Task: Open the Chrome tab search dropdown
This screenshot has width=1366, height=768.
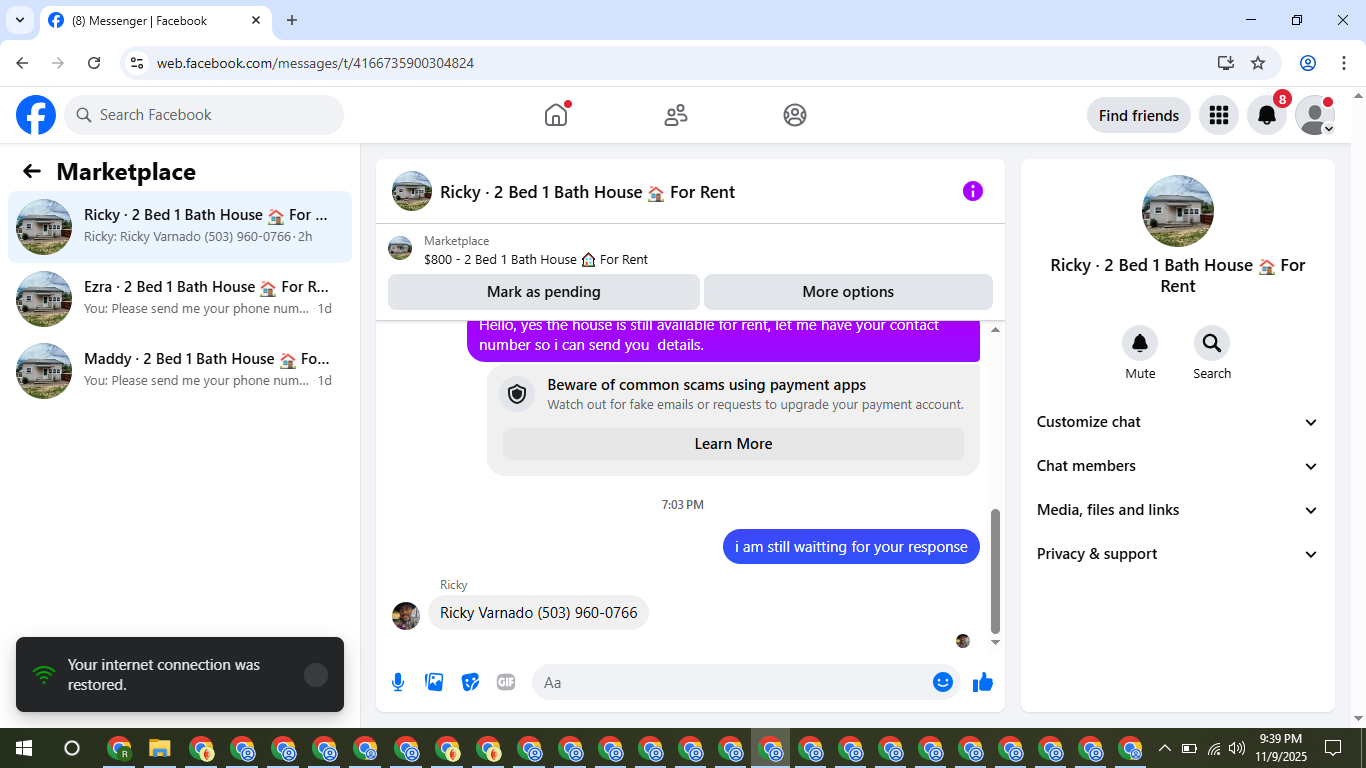Action: coord(20,20)
